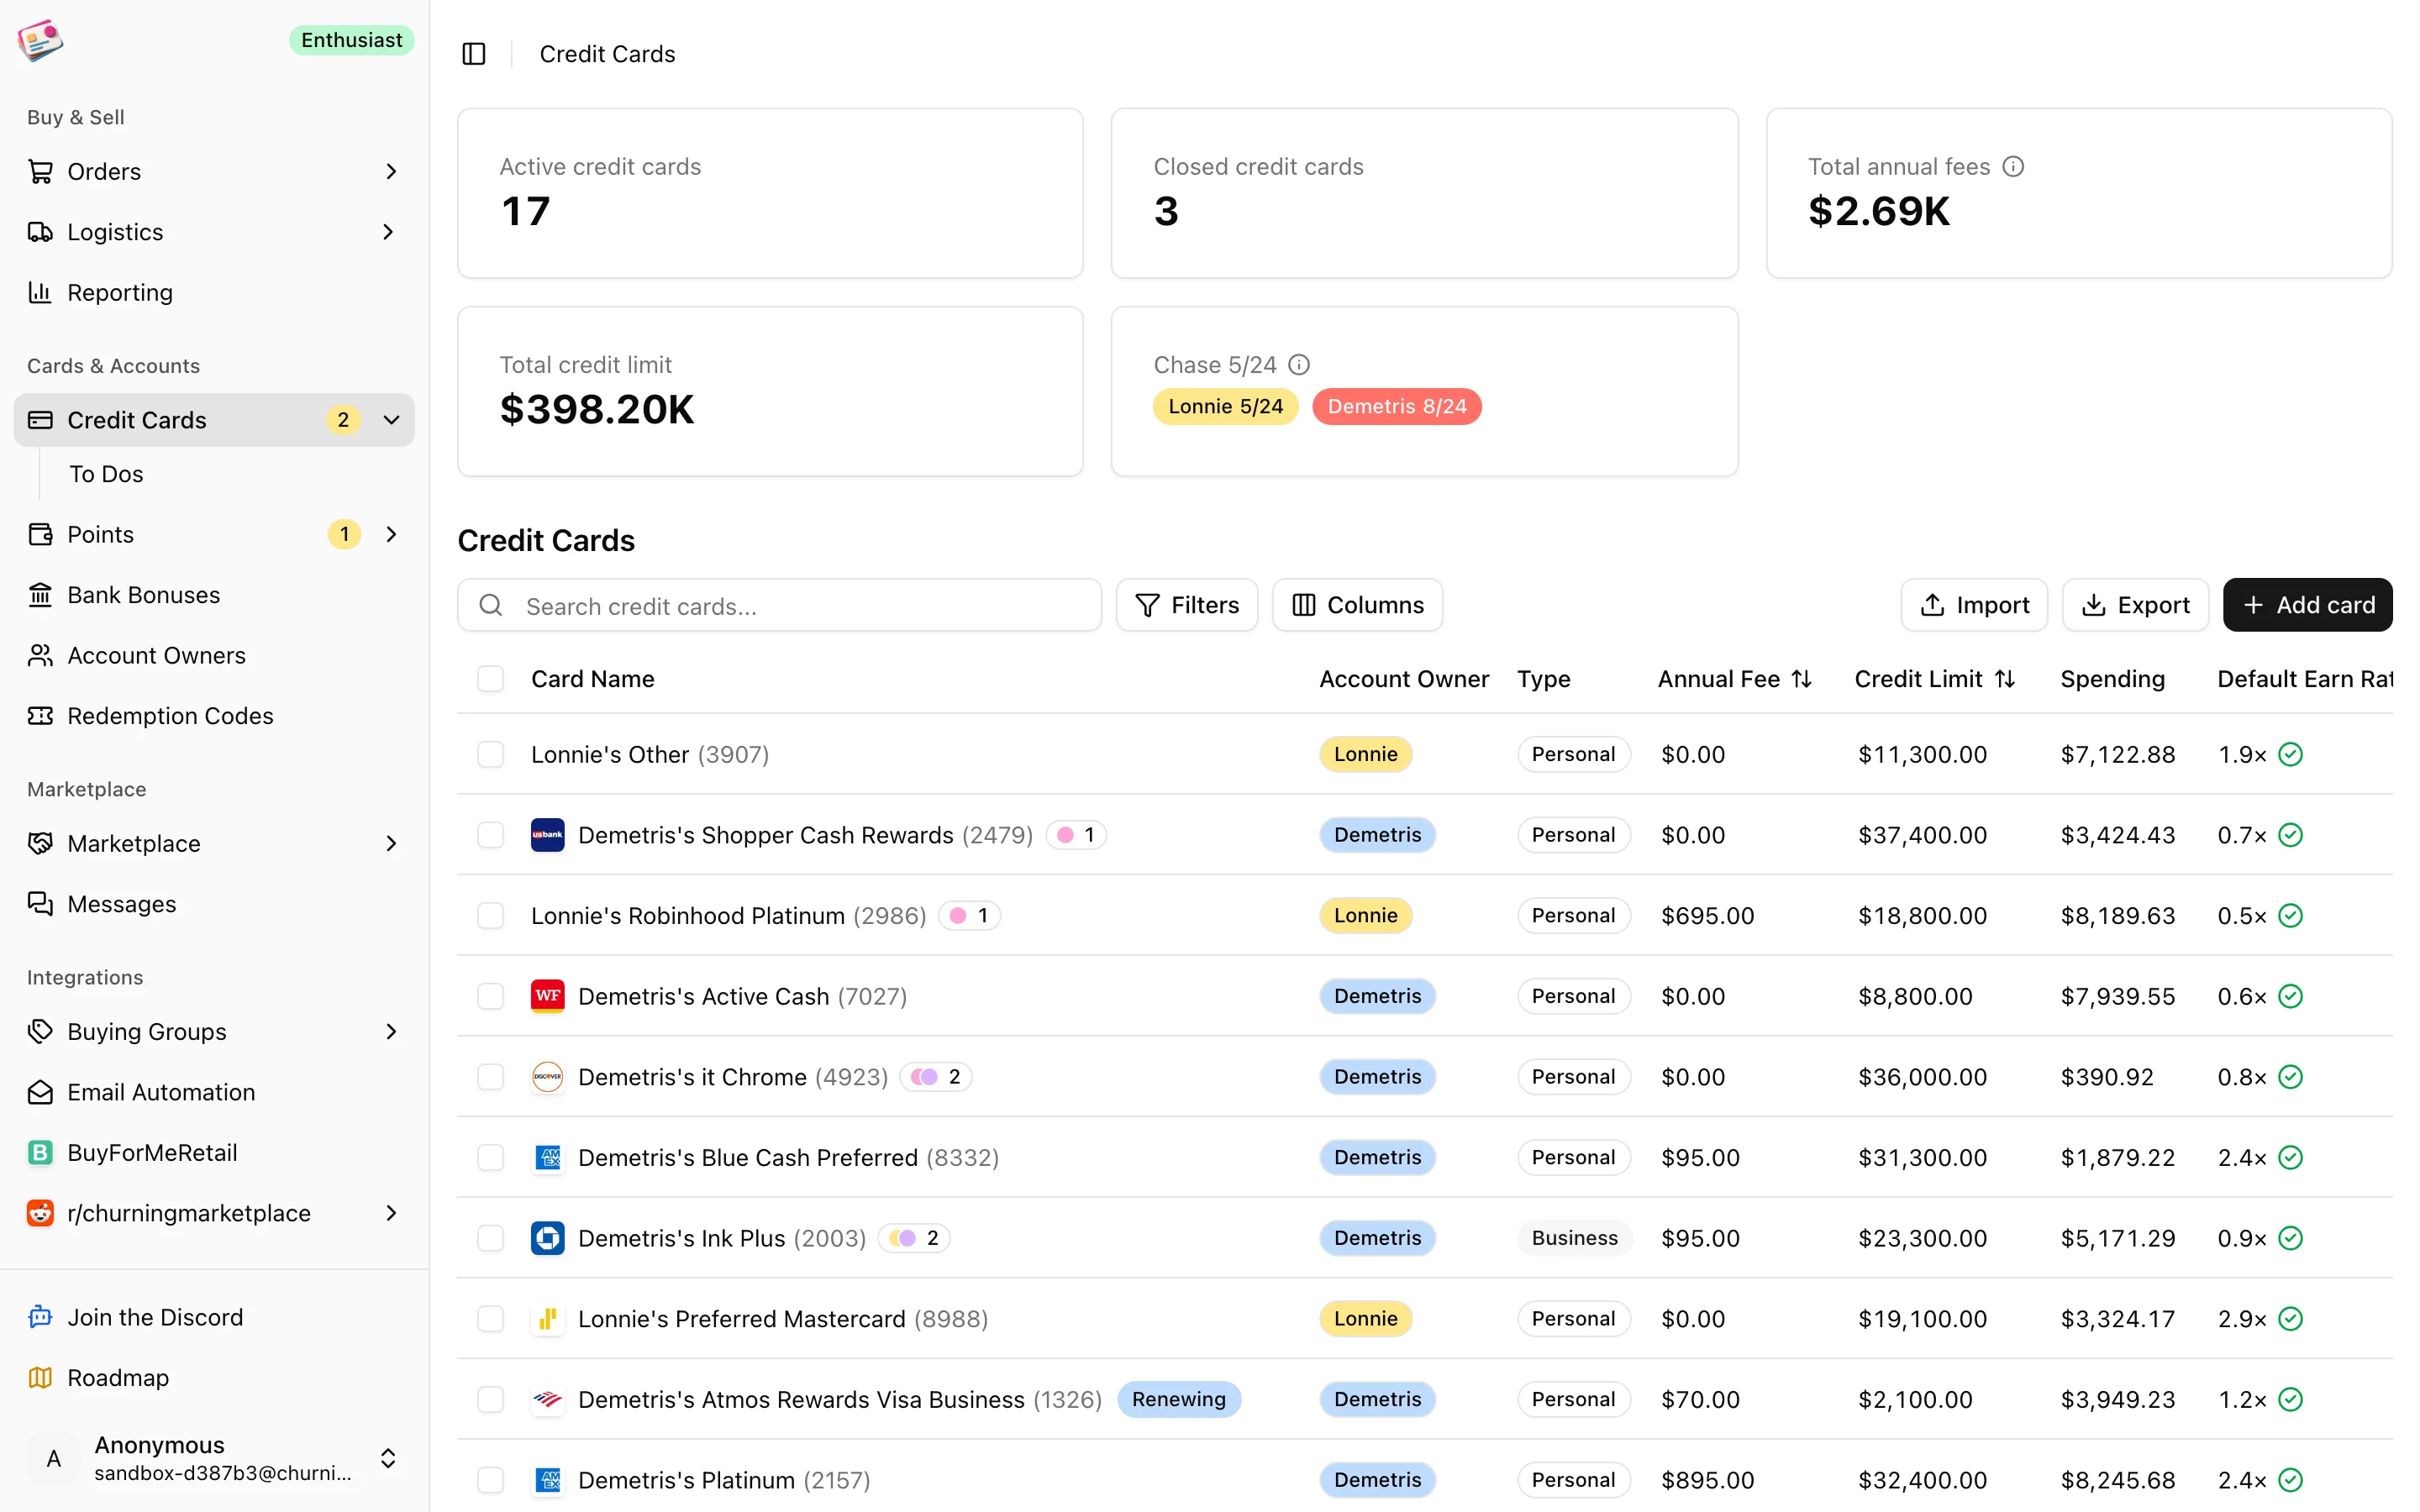Sort by Annual Fee arrows icon

click(x=1801, y=679)
